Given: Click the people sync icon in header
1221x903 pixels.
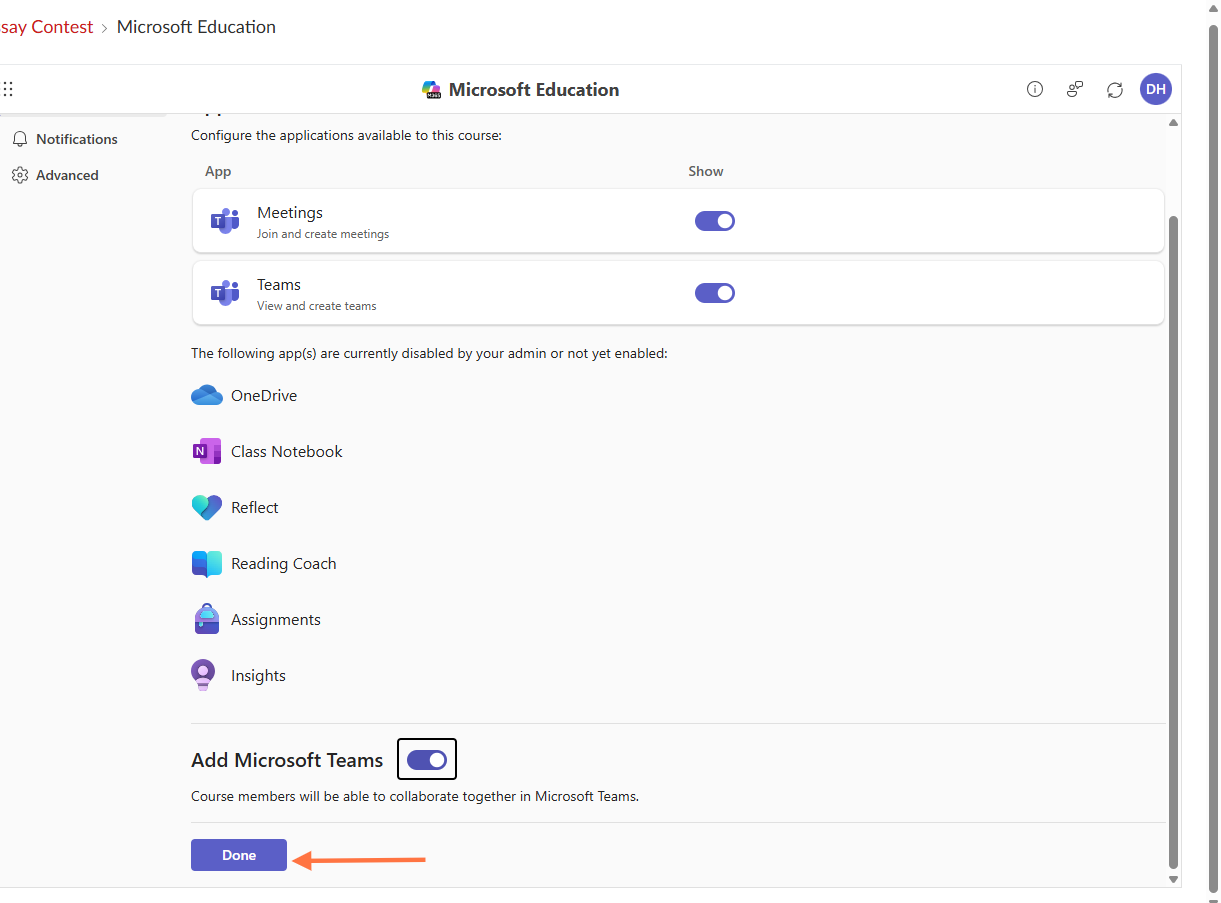Looking at the screenshot, I should click(1075, 89).
